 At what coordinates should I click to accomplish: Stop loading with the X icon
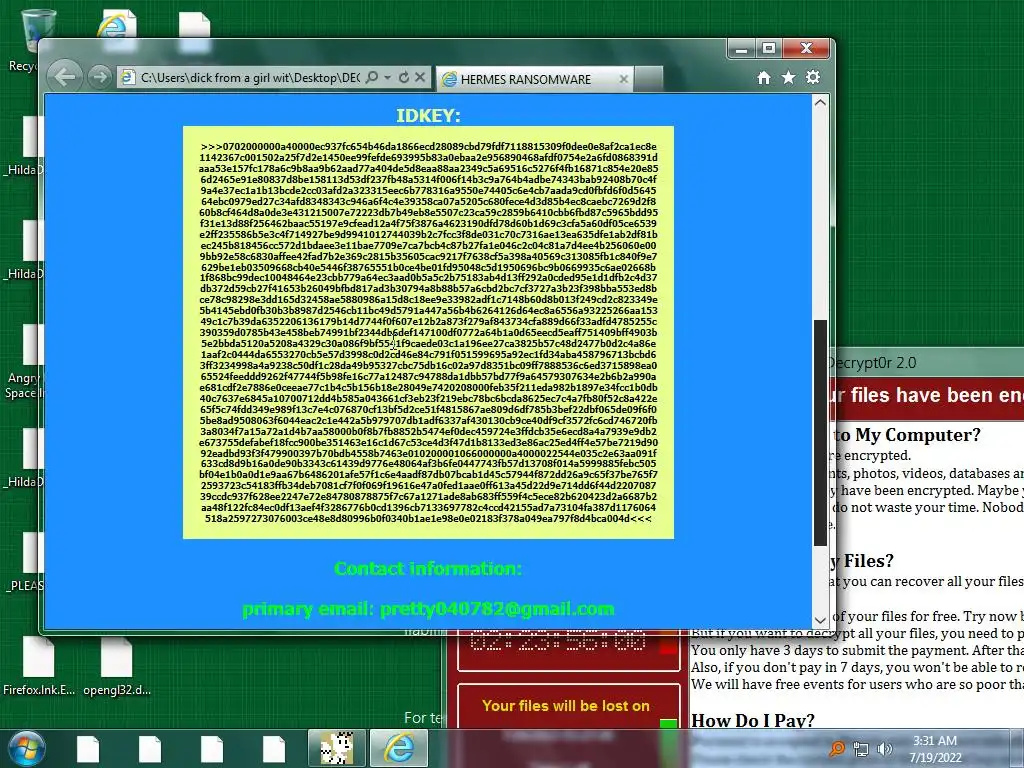point(420,77)
